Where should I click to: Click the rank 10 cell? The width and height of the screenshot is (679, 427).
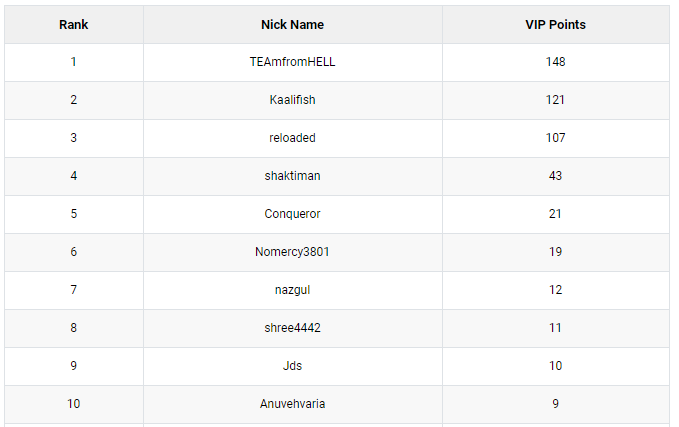point(74,404)
